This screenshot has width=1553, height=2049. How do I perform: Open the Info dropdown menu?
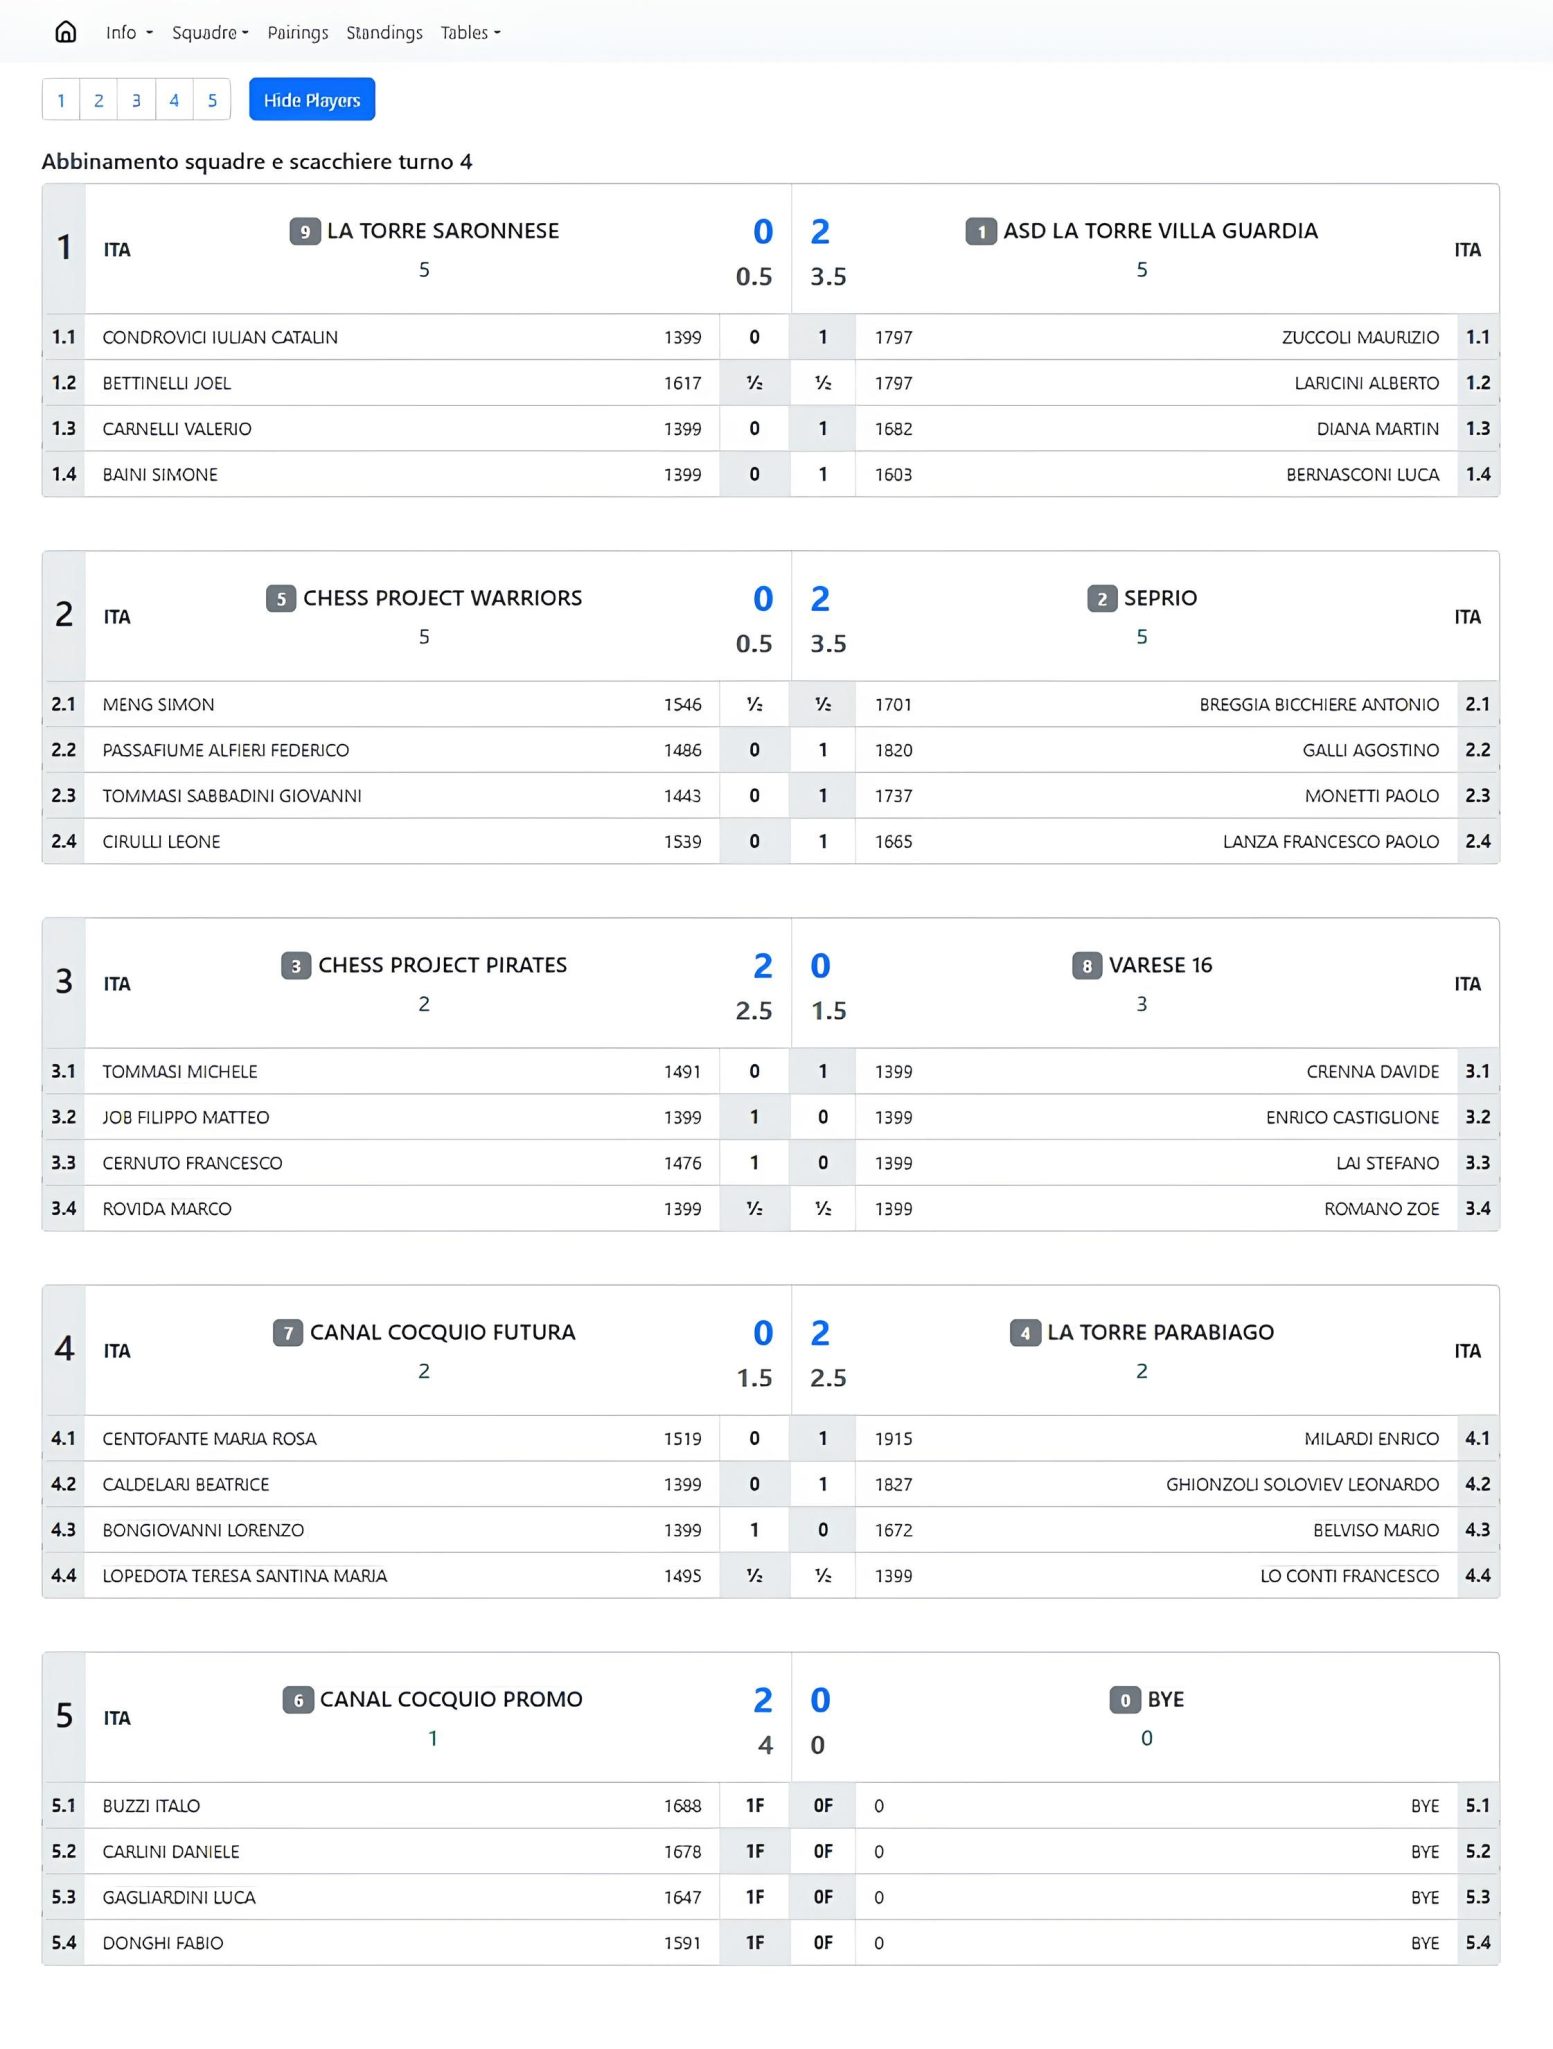pyautogui.click(x=127, y=32)
